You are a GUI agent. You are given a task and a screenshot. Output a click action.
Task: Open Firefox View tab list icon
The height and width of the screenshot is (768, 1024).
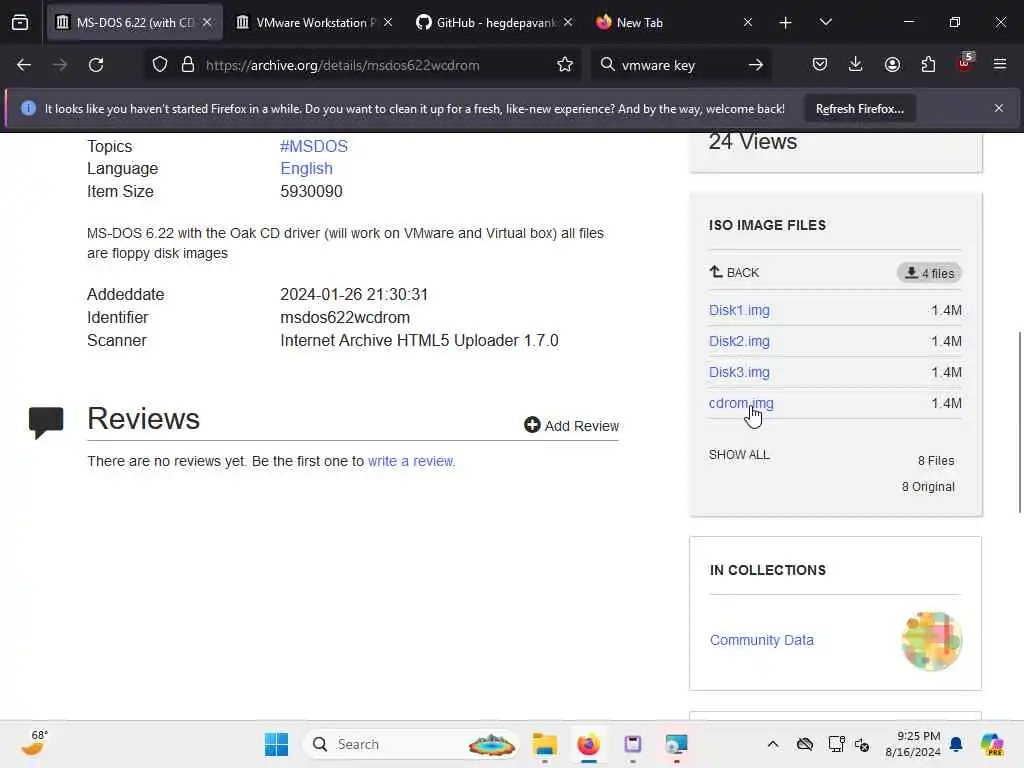[20, 22]
